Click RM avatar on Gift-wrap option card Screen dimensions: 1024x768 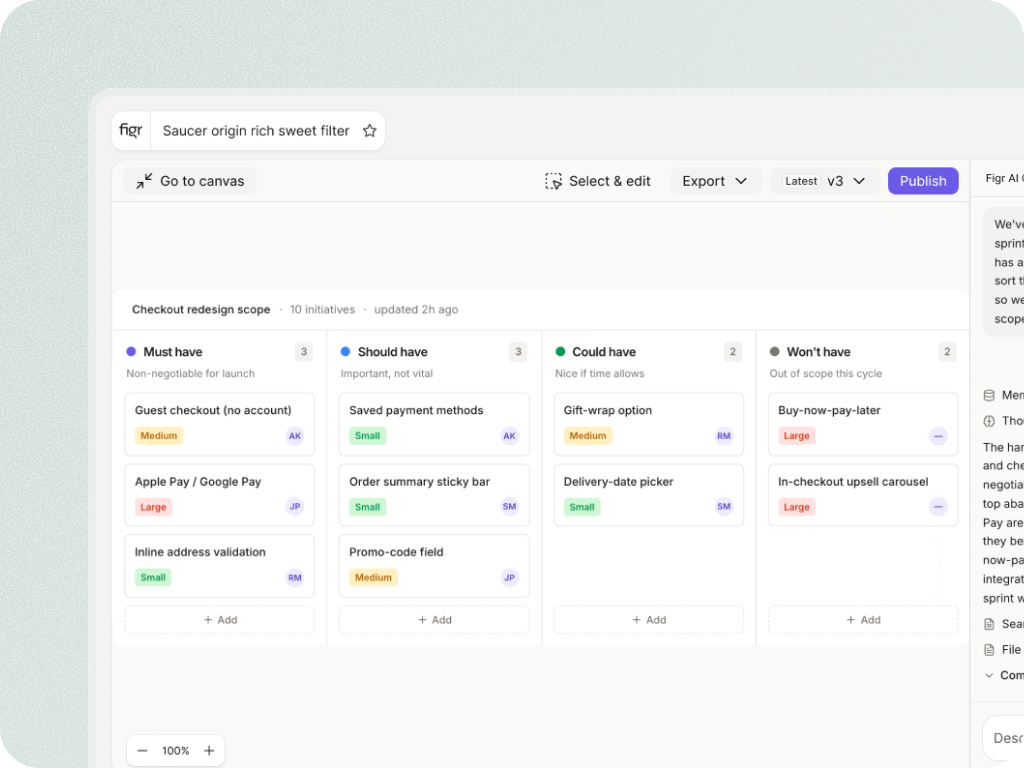point(724,436)
